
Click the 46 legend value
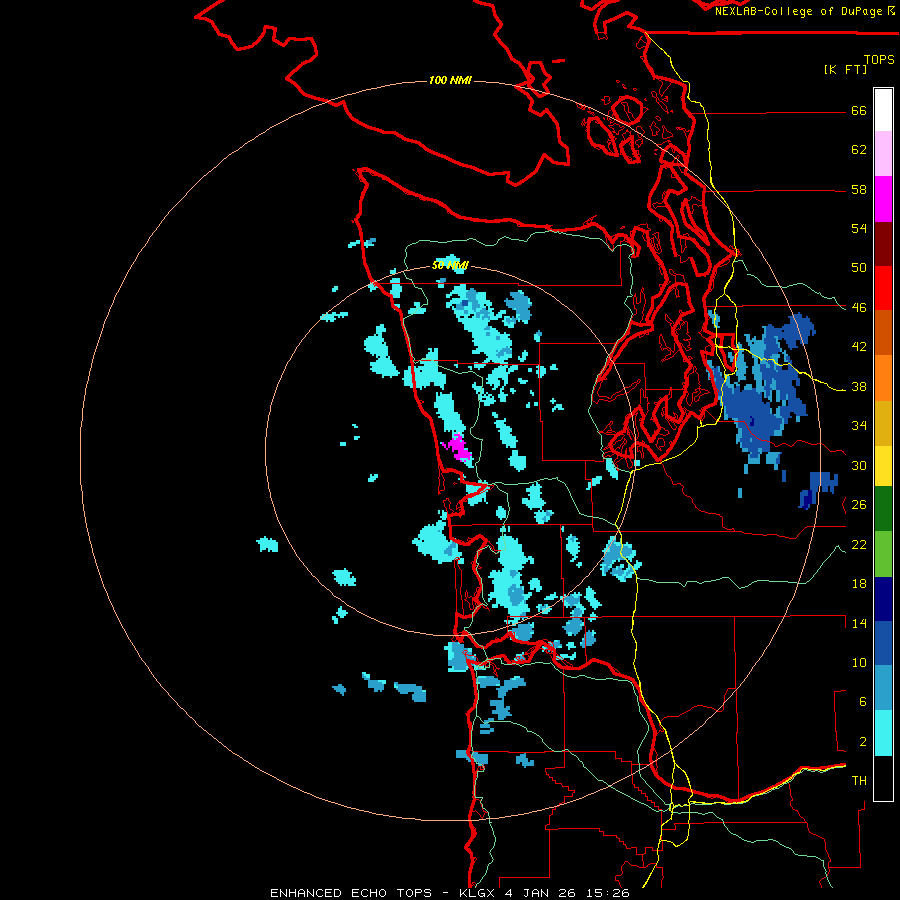point(859,307)
